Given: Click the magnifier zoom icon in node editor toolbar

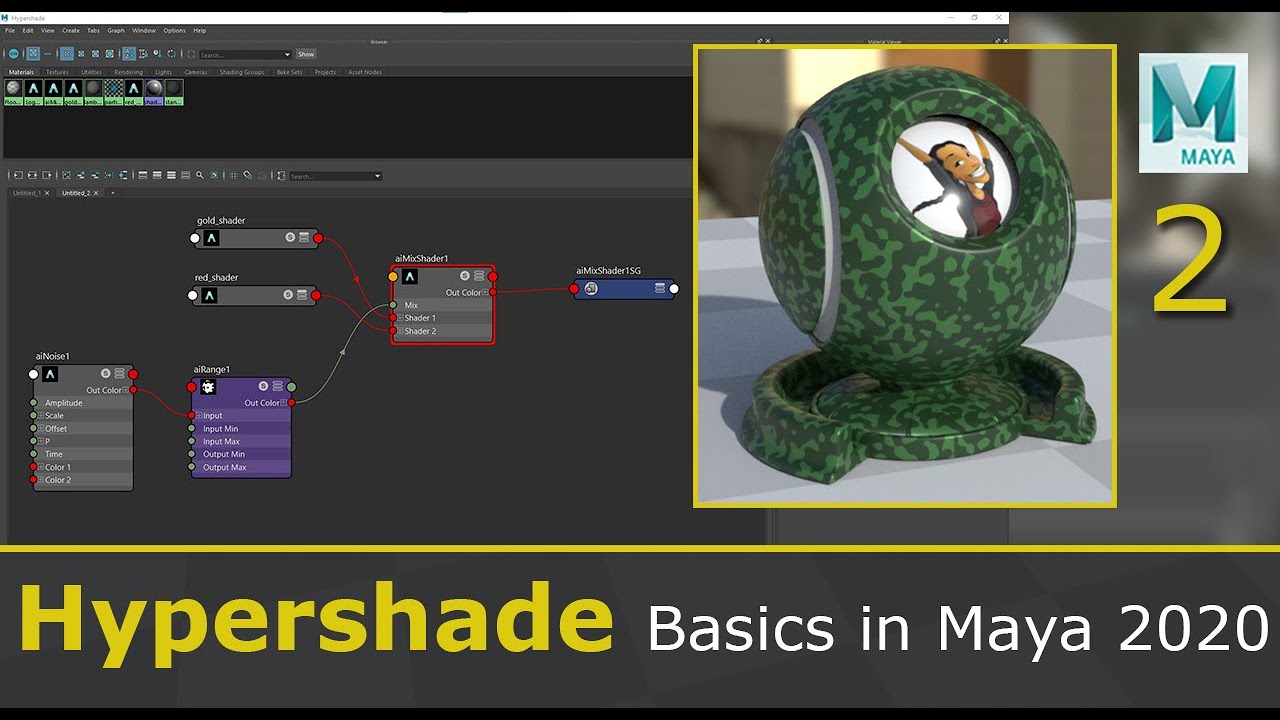Looking at the screenshot, I should pos(199,175).
